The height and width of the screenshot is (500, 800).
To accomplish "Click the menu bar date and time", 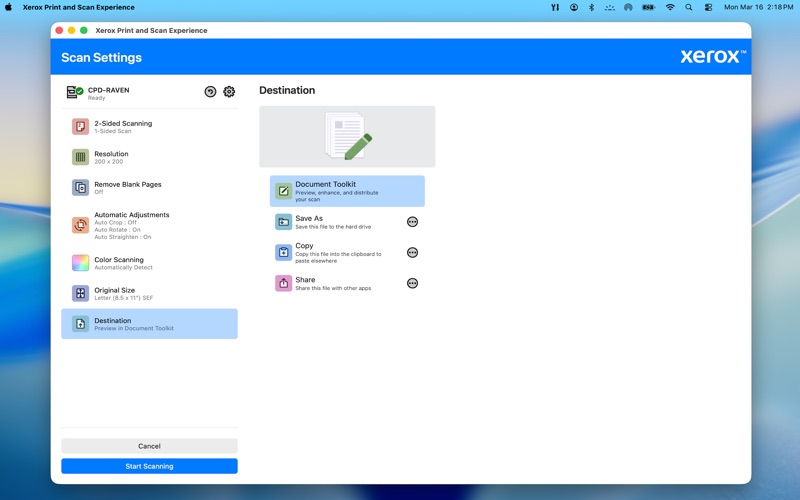I will point(758,7).
